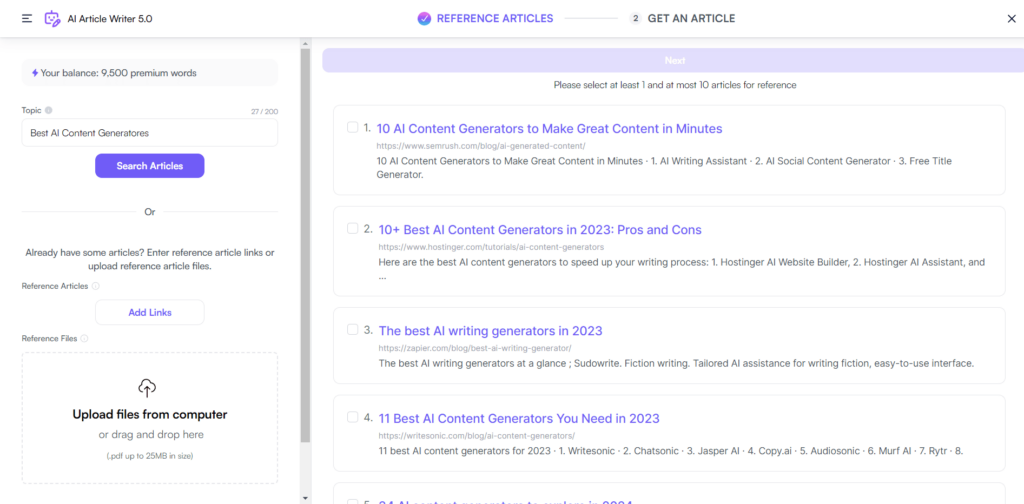Check the zapier article checkbox
Viewport: 1024px width, 504px height.
click(x=353, y=329)
